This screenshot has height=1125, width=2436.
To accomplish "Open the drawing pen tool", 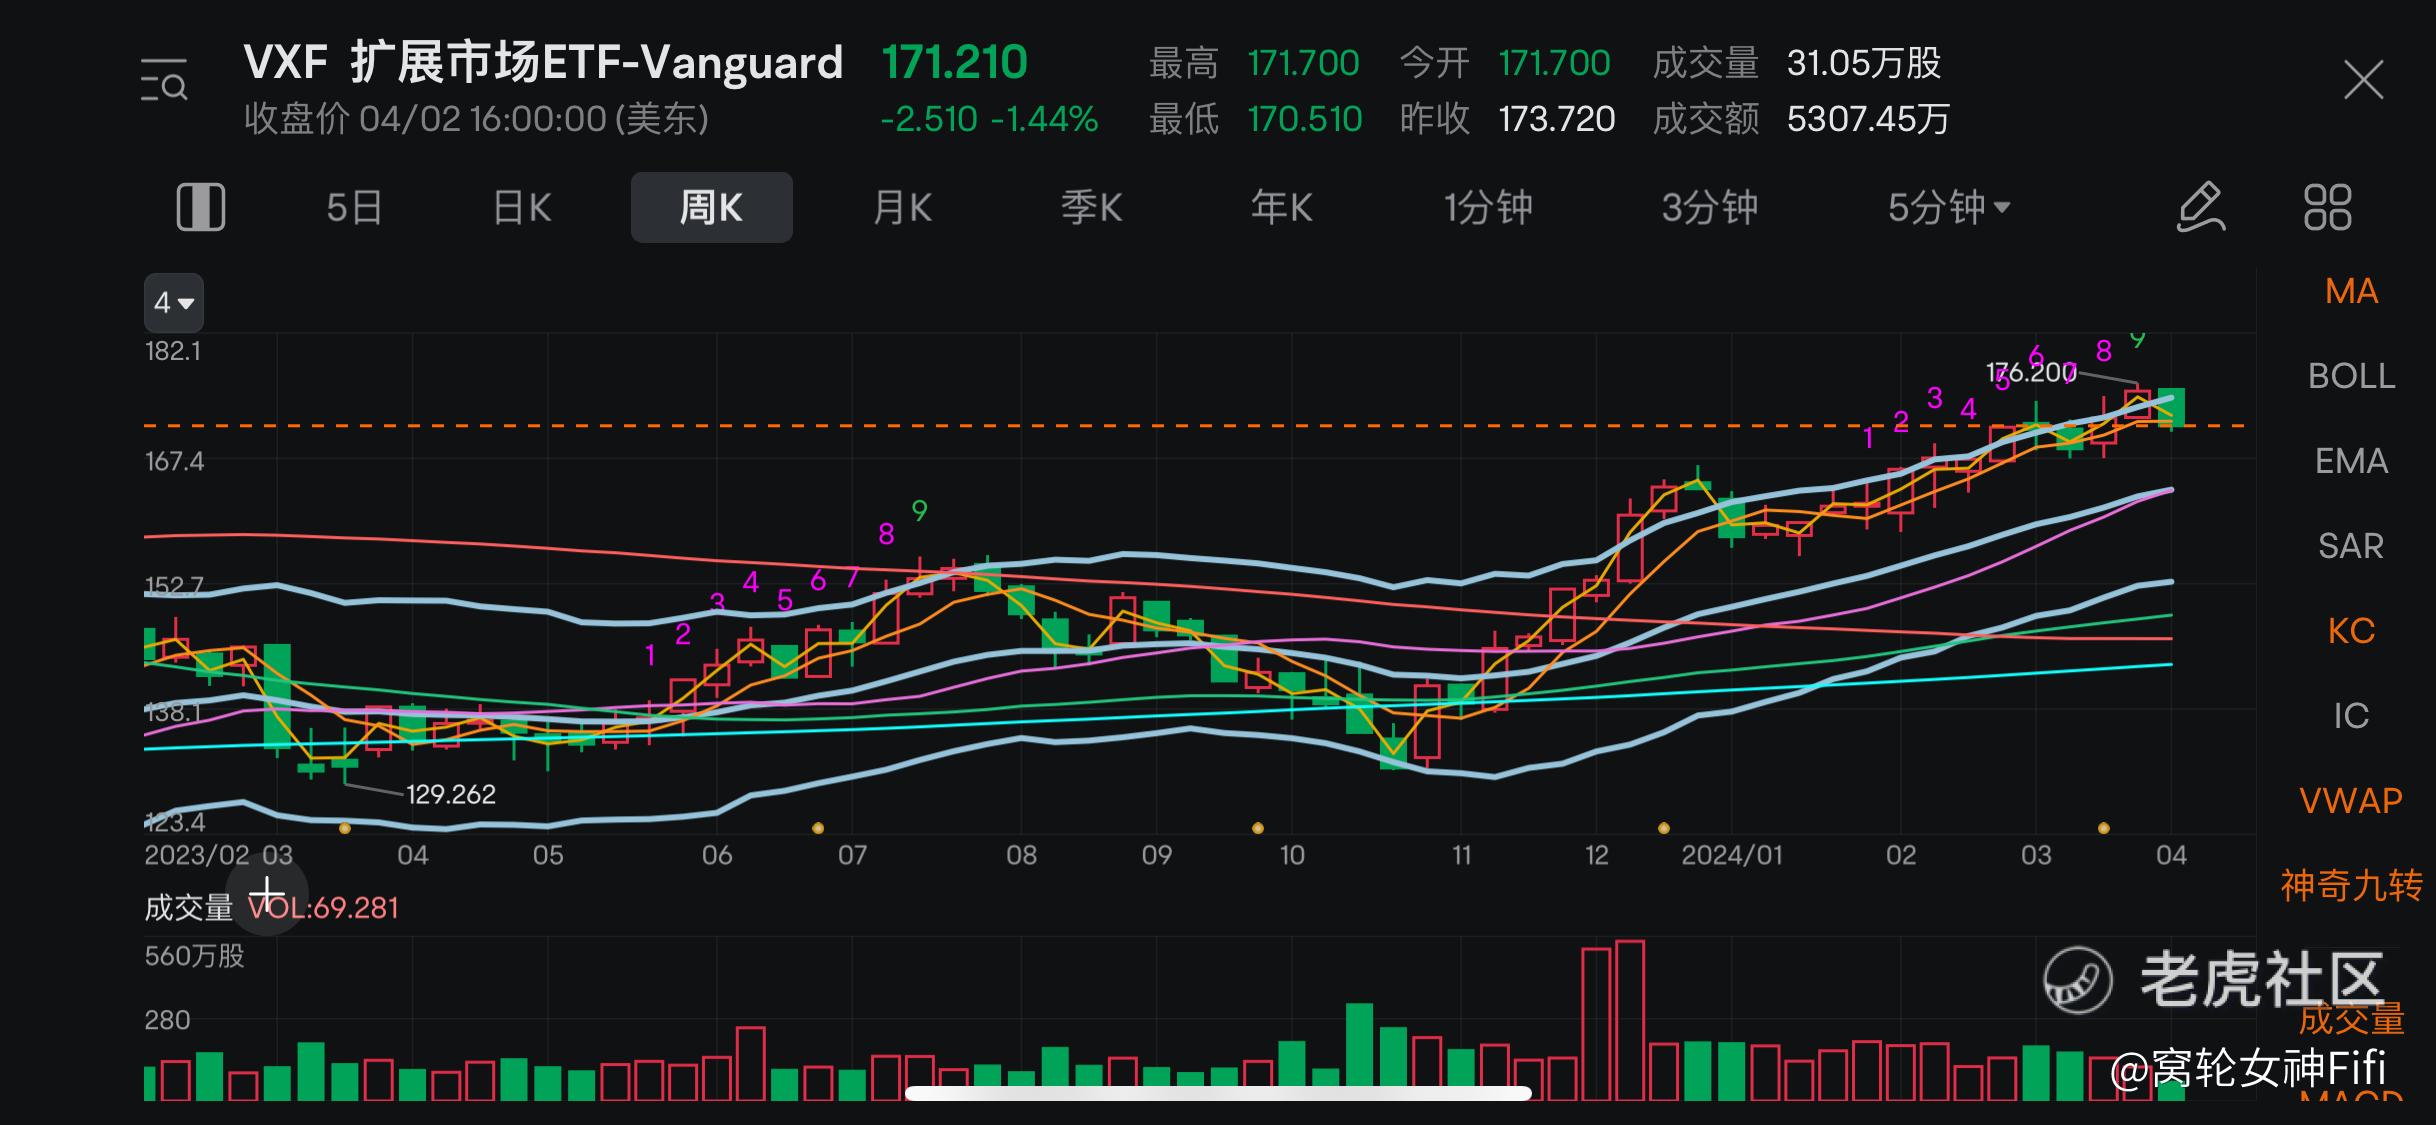I will point(2201,207).
